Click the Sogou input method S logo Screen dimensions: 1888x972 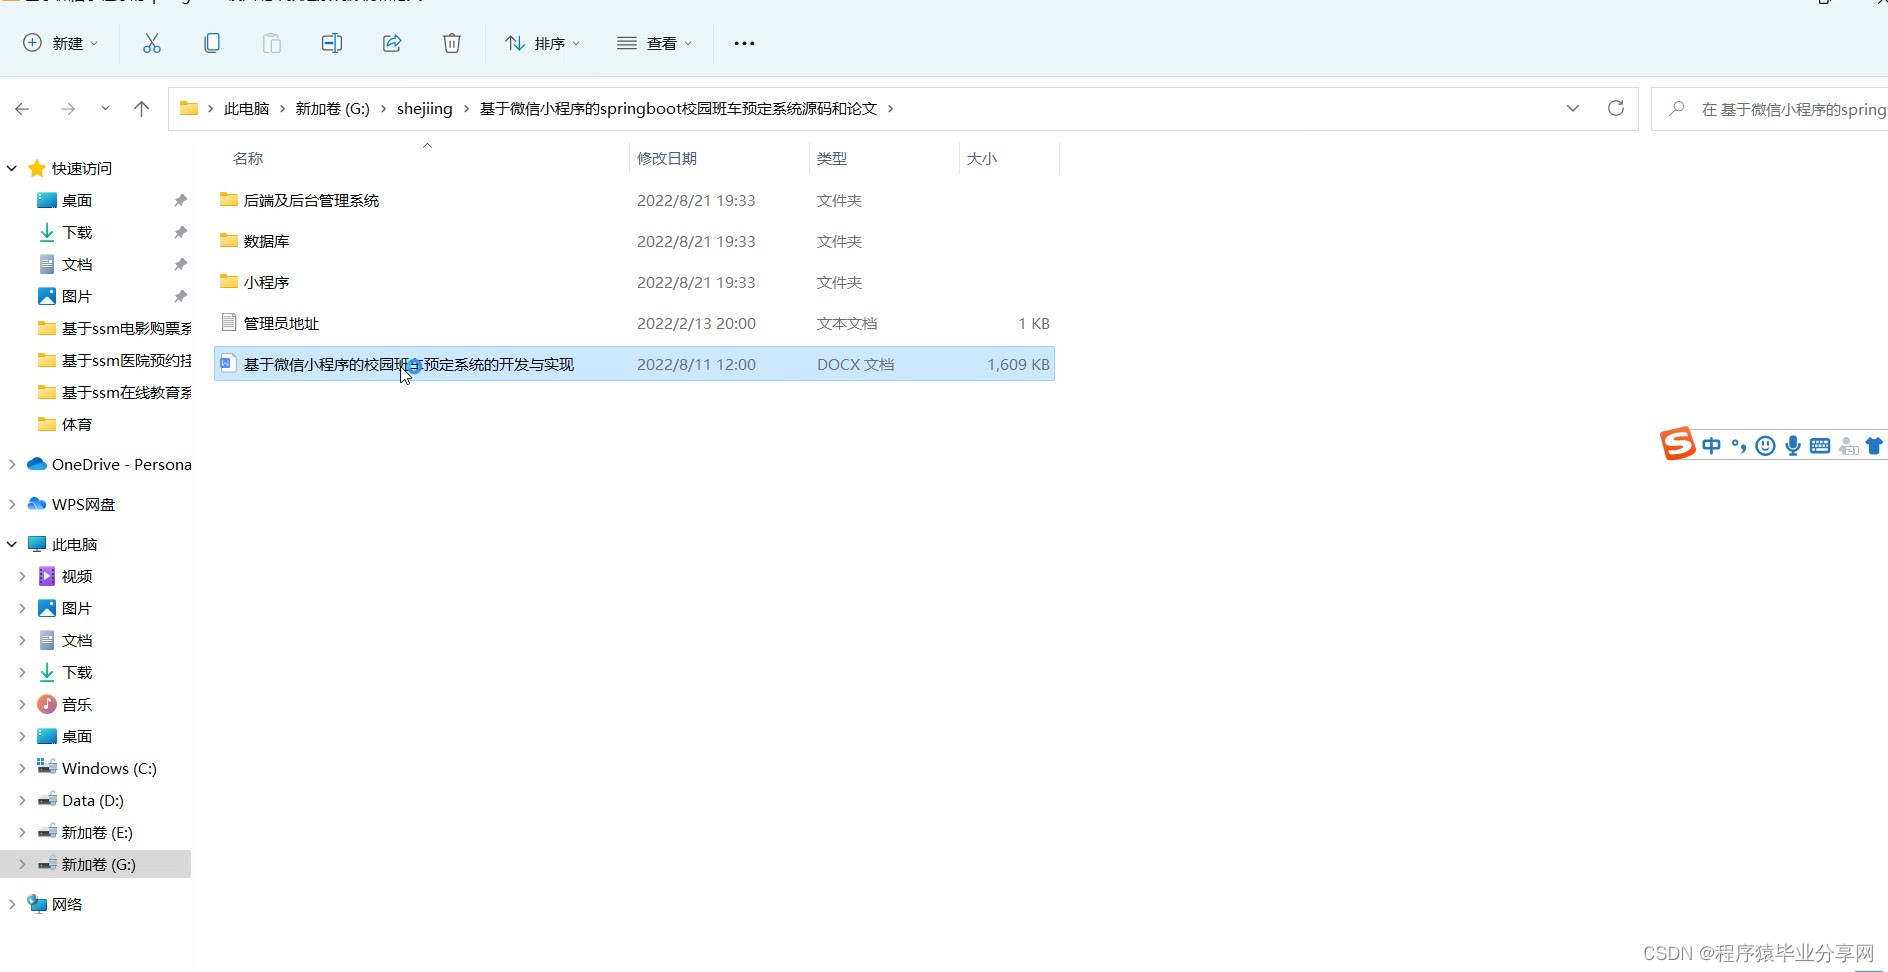pos(1678,443)
